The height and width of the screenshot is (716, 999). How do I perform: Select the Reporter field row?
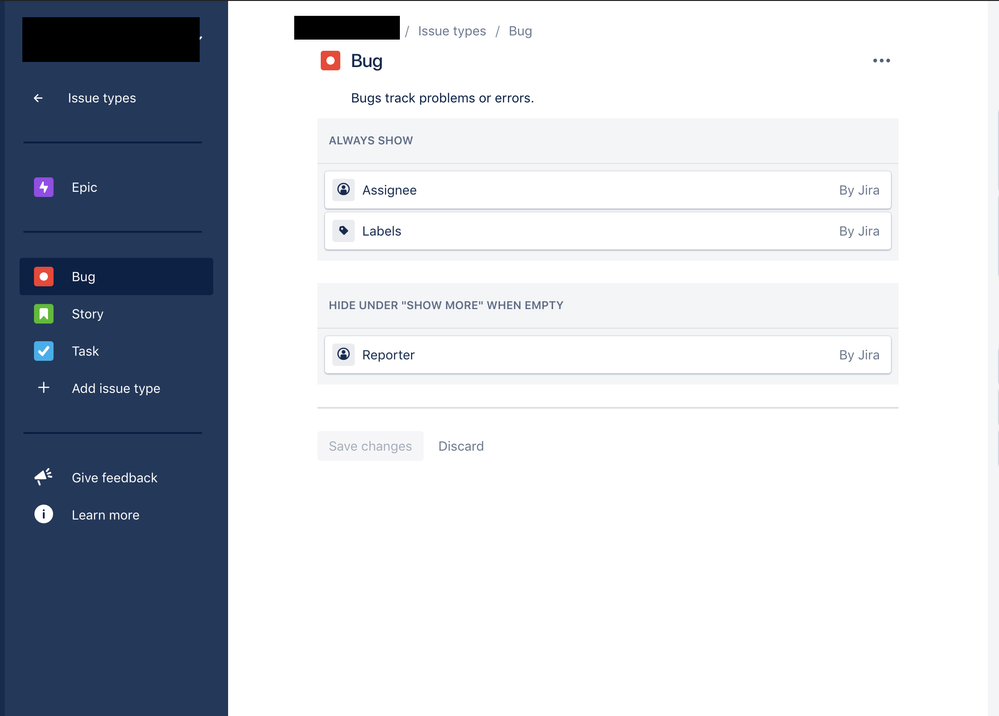[x=608, y=355]
